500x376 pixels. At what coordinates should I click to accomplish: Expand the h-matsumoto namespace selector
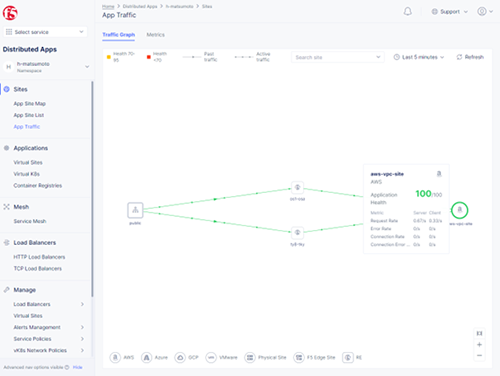tap(46, 67)
